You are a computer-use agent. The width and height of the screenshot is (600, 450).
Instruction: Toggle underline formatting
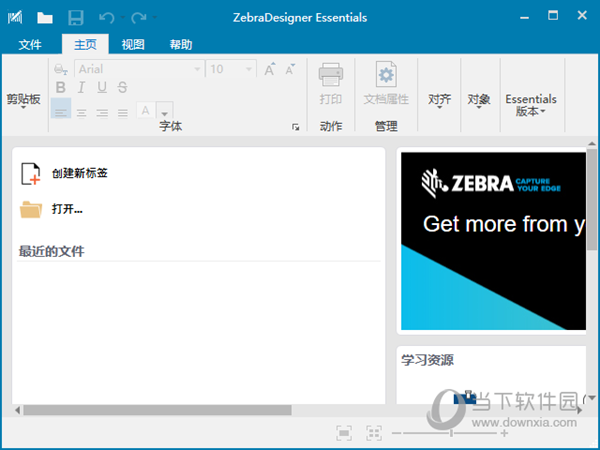pos(102,88)
